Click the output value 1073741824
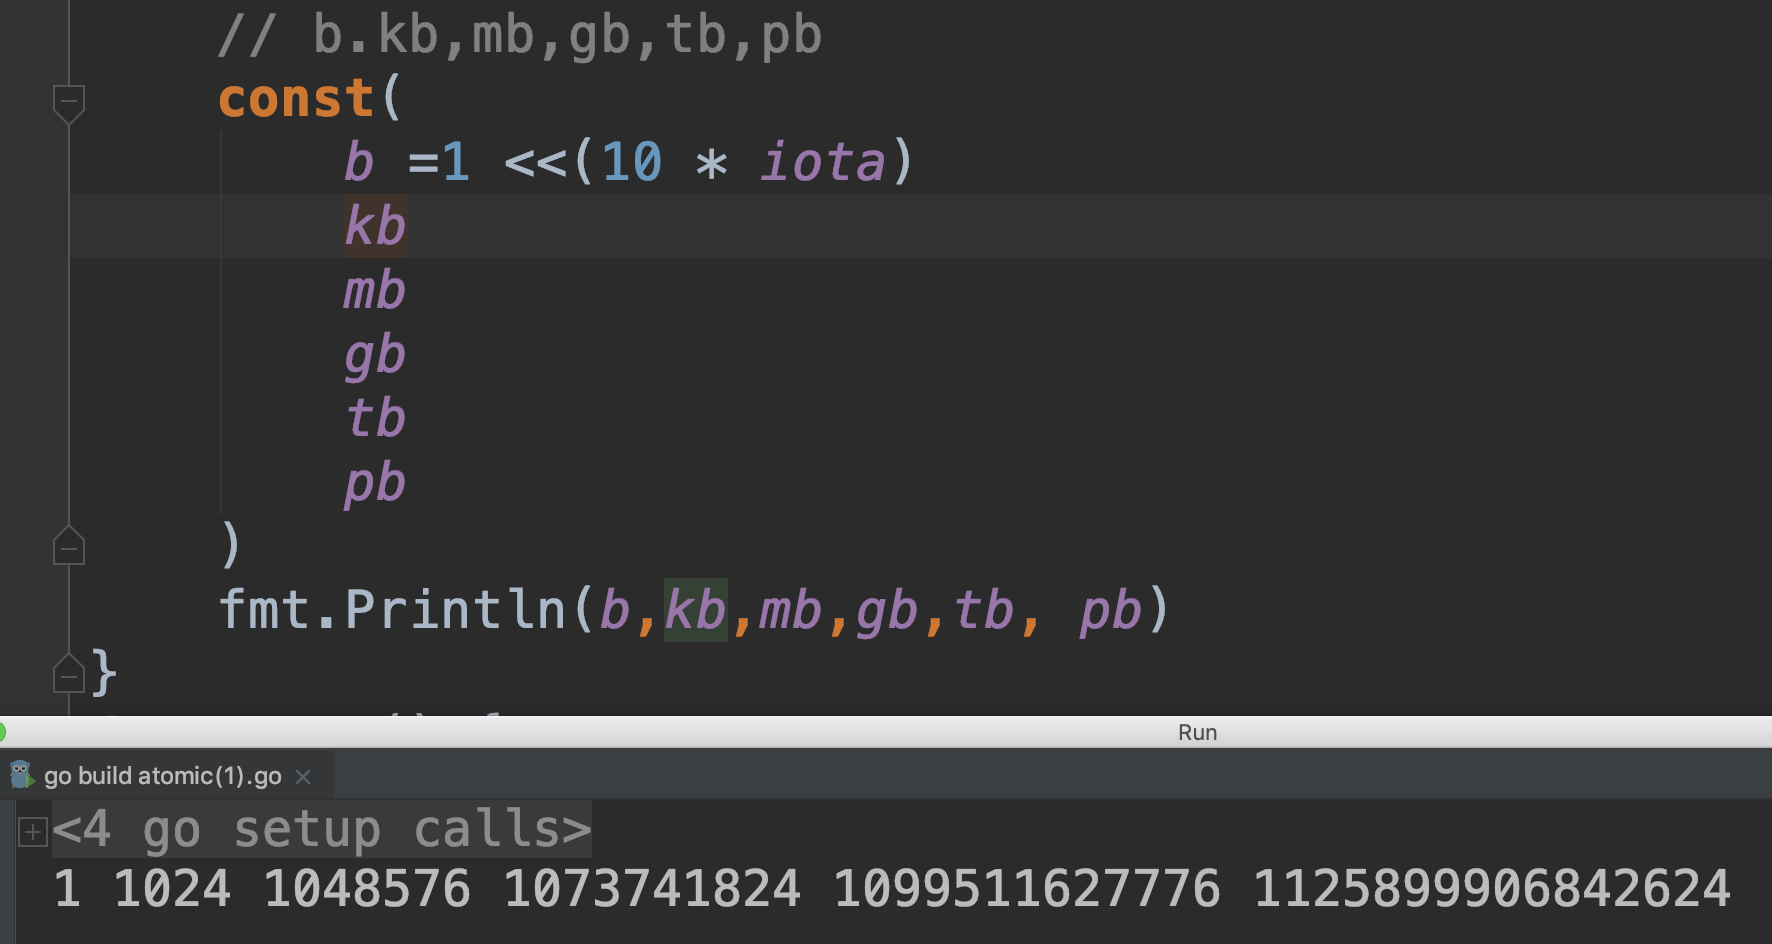The height and width of the screenshot is (944, 1772). click(652, 889)
